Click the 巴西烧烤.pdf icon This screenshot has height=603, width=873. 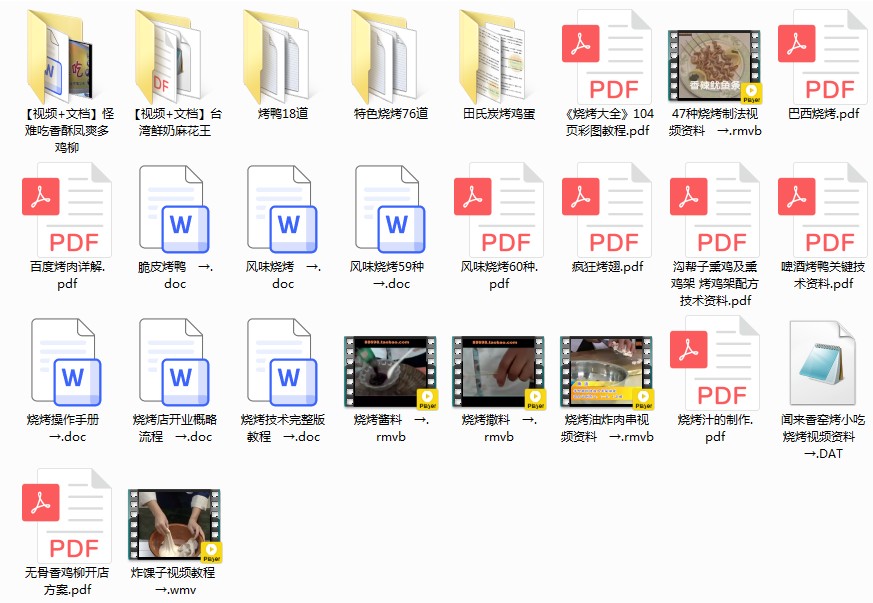pyautogui.click(x=823, y=56)
